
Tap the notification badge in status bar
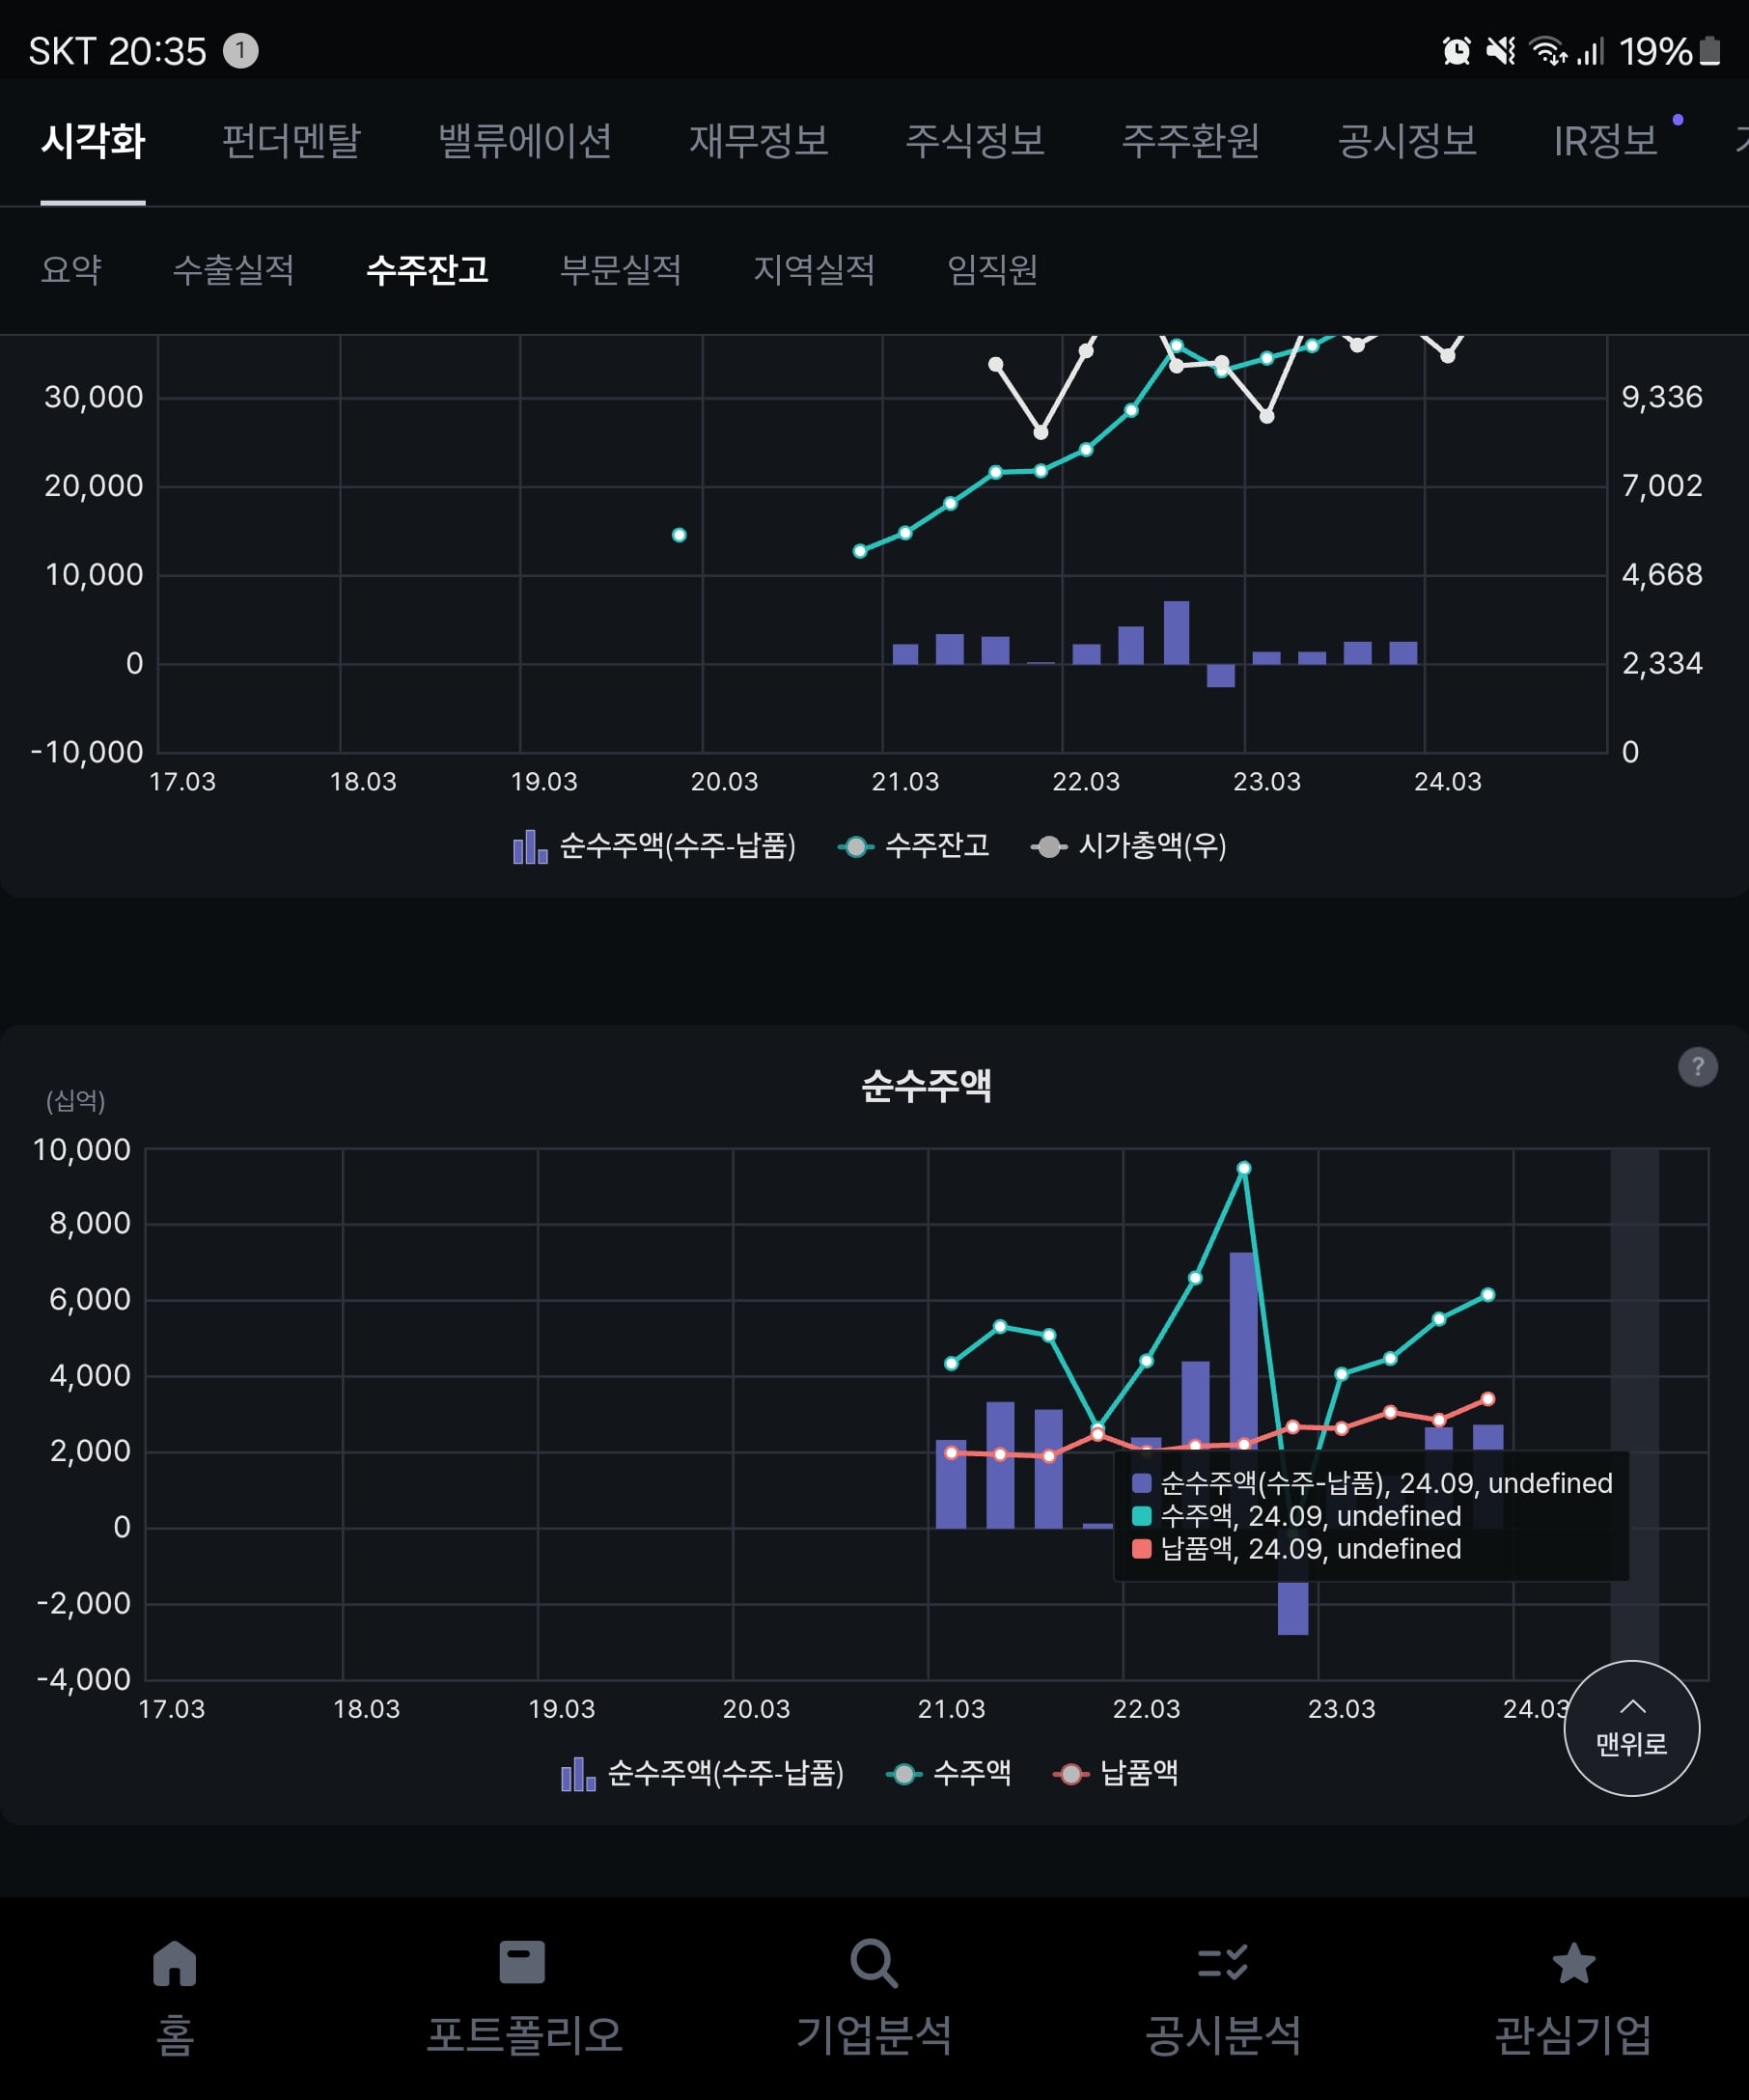click(x=240, y=50)
